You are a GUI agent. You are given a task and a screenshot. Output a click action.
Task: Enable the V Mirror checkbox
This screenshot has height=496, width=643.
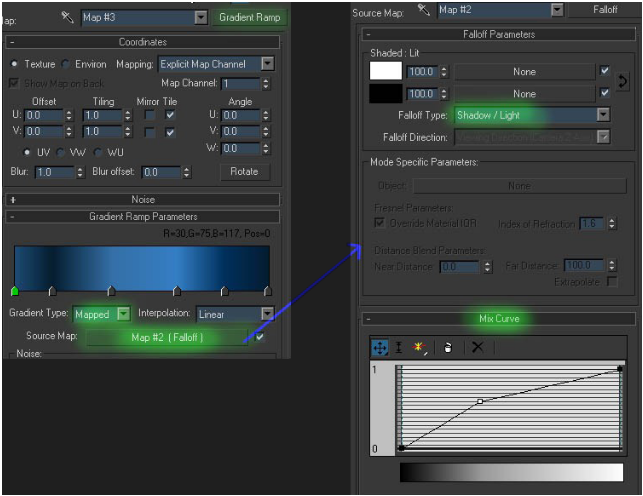tap(150, 132)
